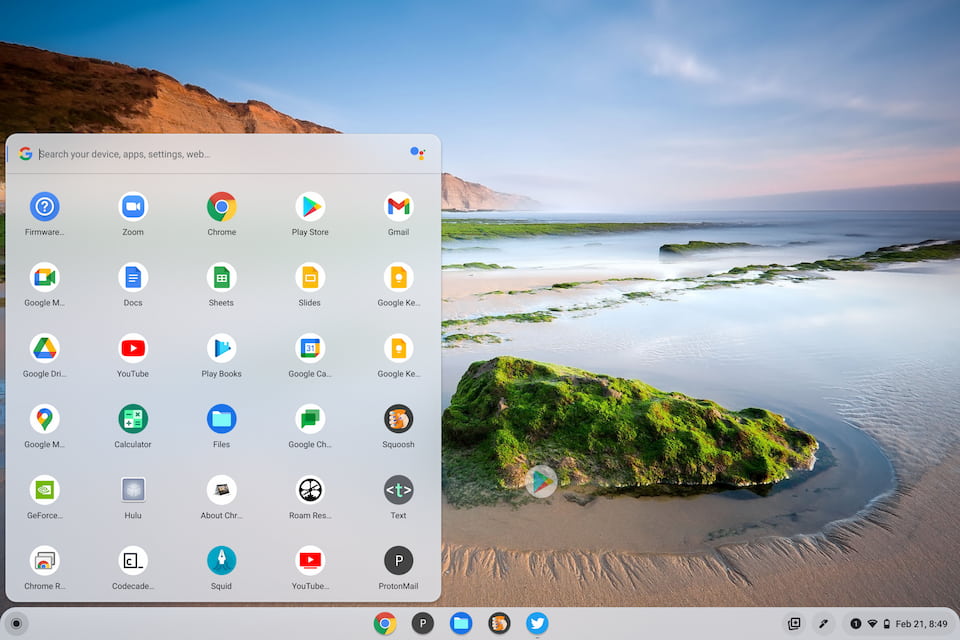Launch Roam Research
This screenshot has width=960, height=640.
[x=310, y=490]
